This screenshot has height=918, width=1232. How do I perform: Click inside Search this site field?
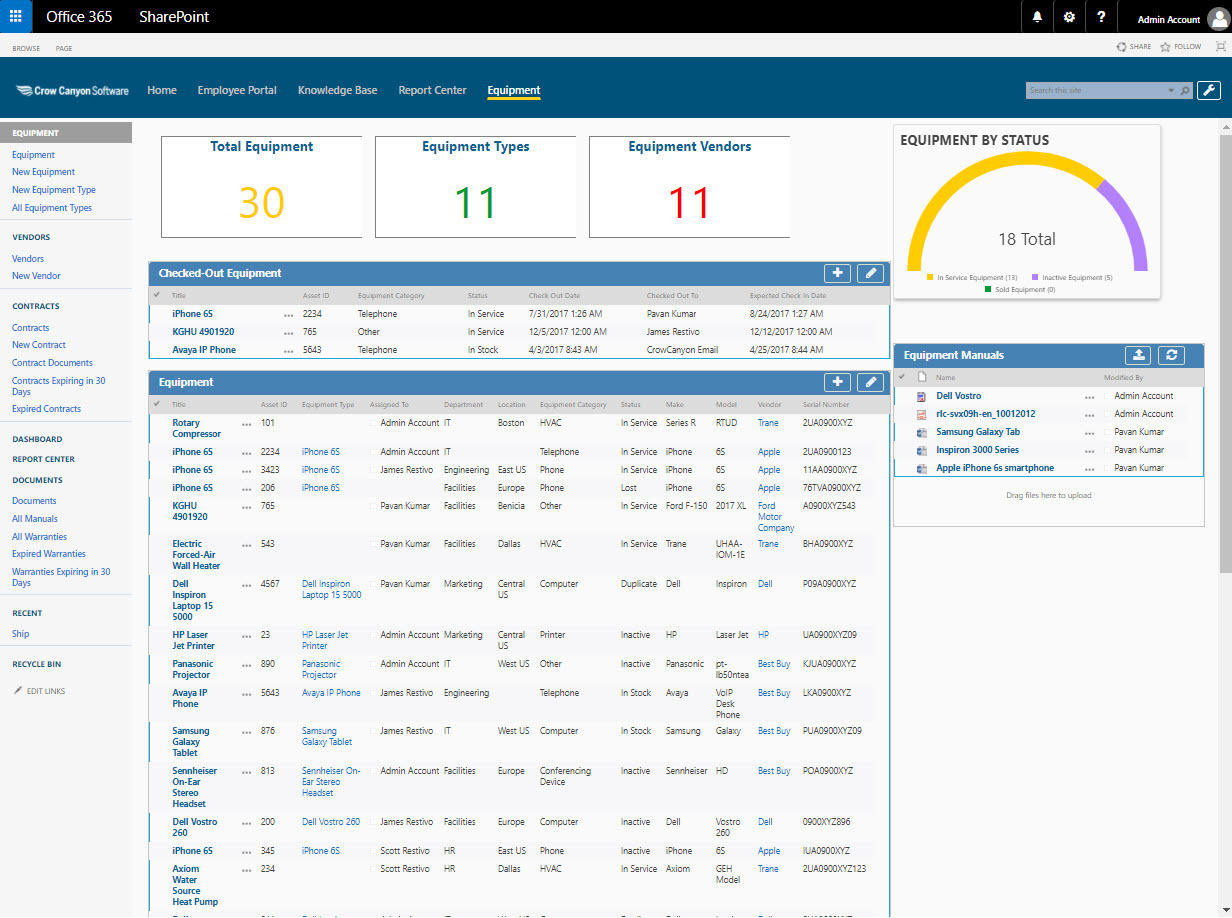click(1095, 90)
